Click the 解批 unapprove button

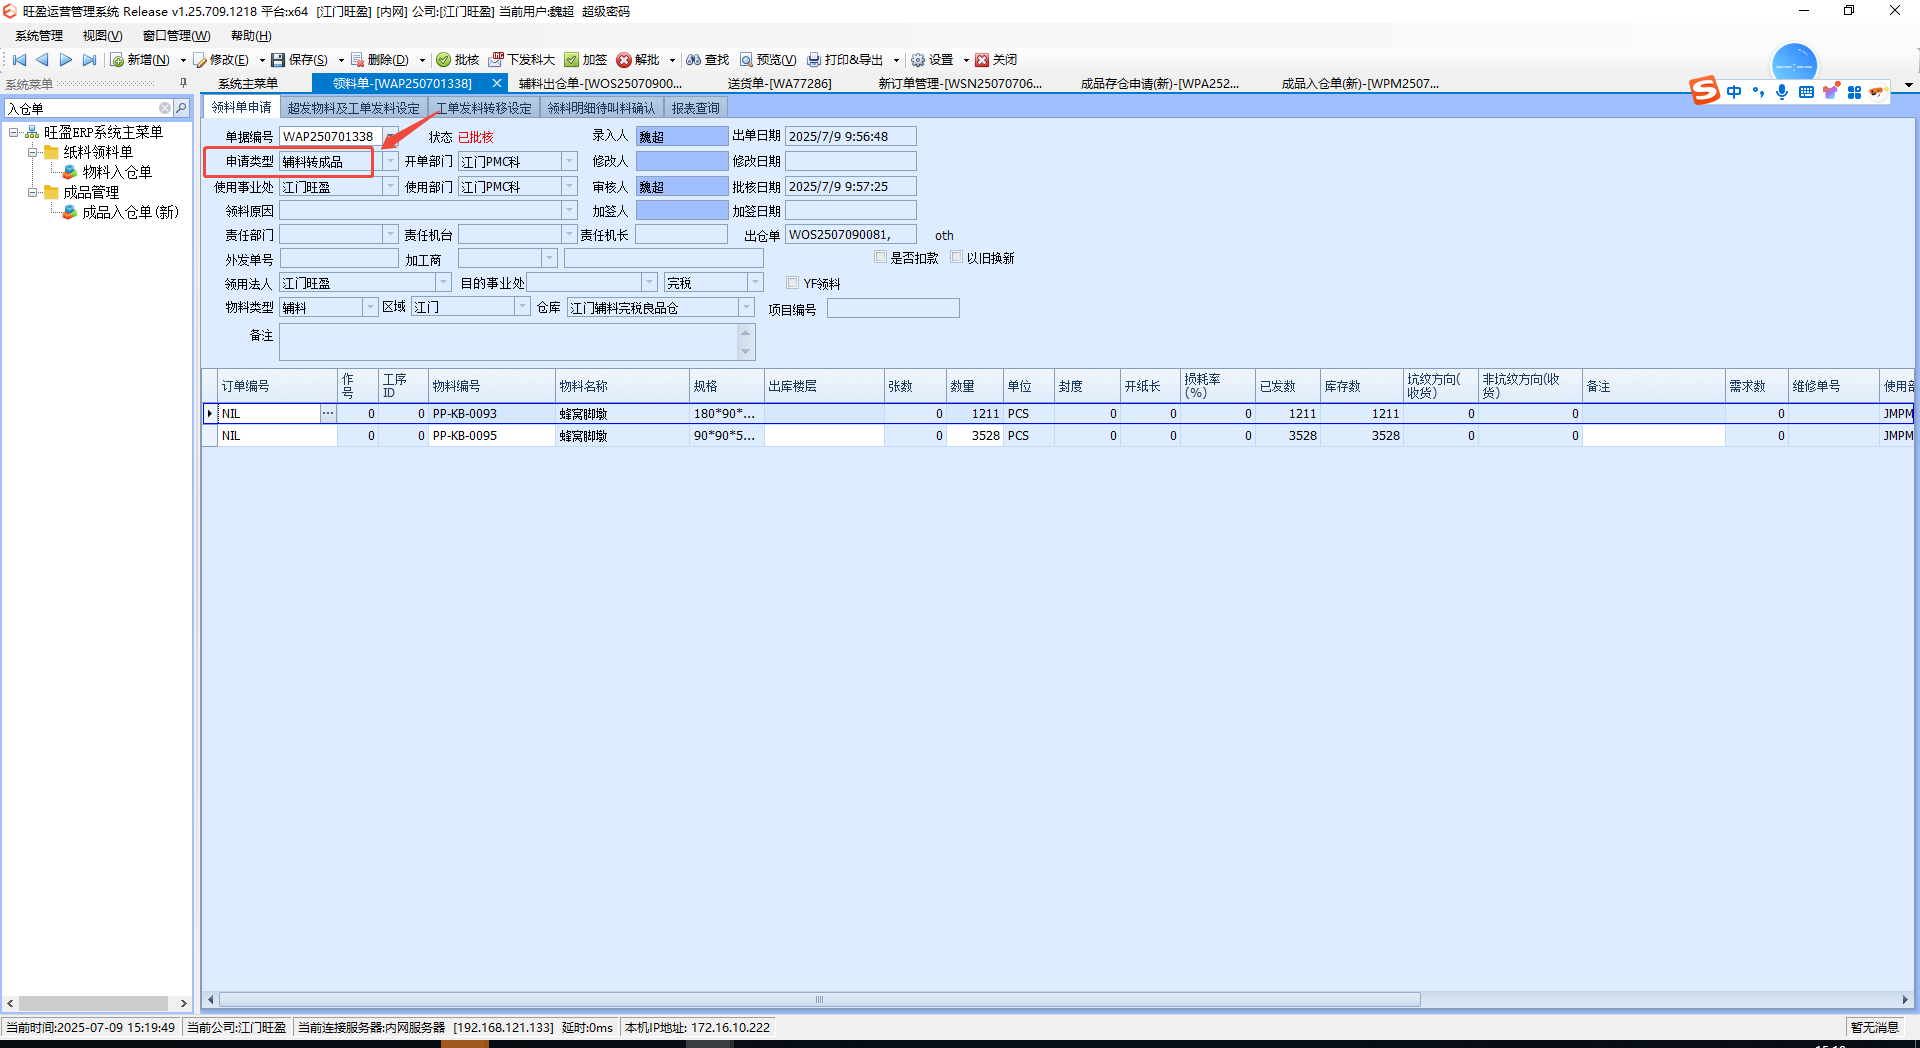[x=639, y=60]
